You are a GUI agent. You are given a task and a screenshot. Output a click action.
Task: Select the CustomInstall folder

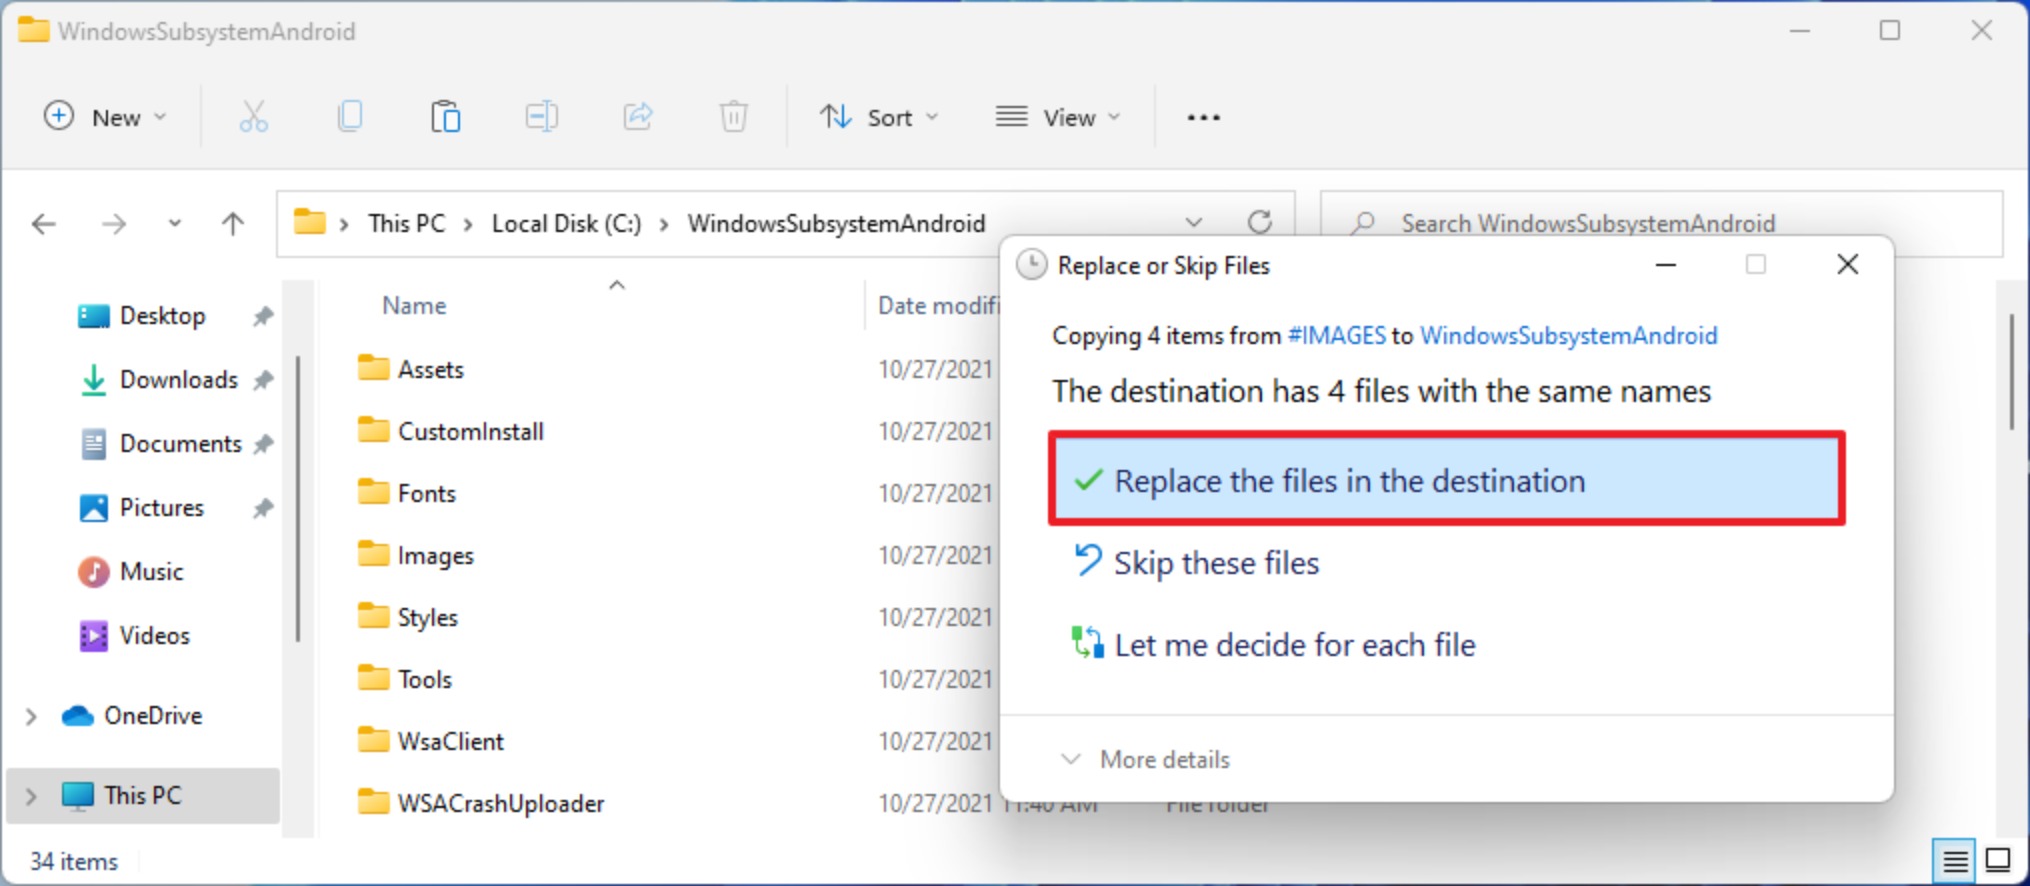point(451,432)
